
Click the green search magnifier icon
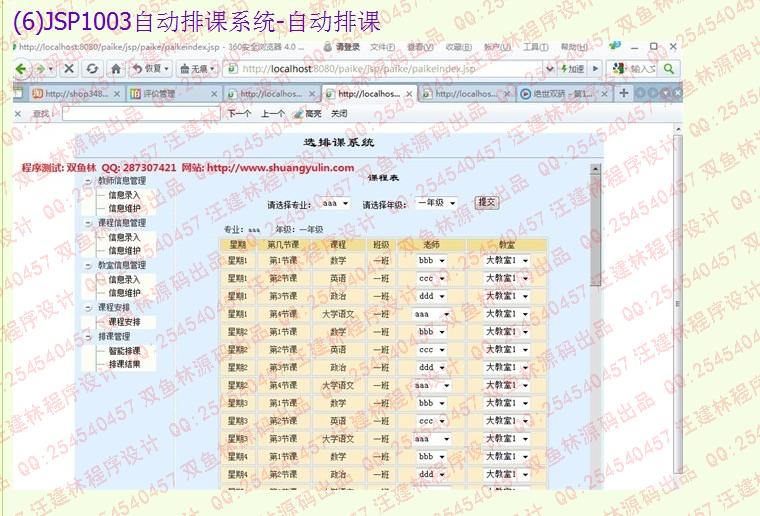tap(669, 69)
